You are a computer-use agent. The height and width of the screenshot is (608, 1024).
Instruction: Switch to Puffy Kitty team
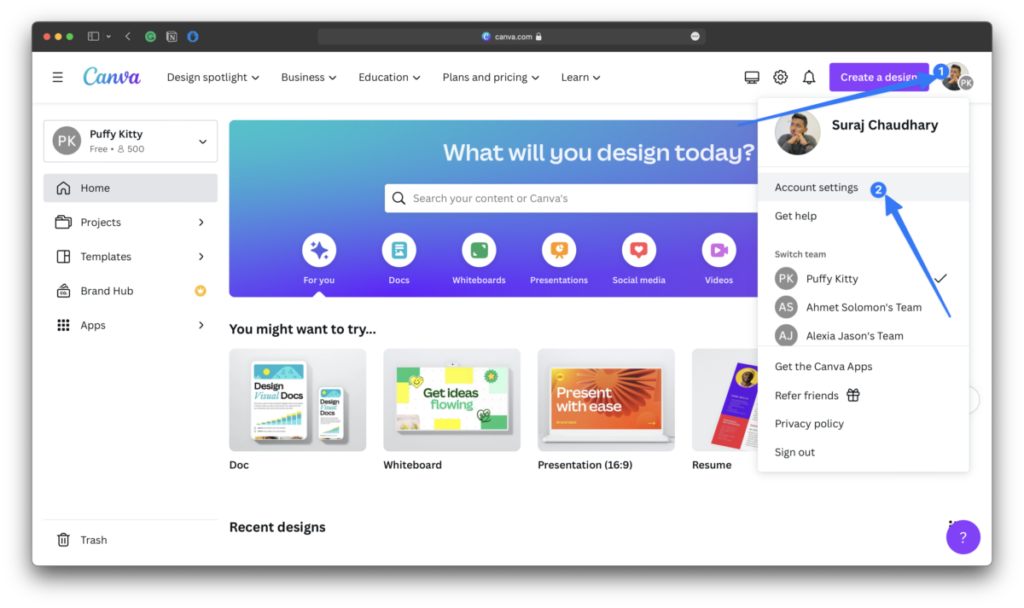tap(863, 279)
